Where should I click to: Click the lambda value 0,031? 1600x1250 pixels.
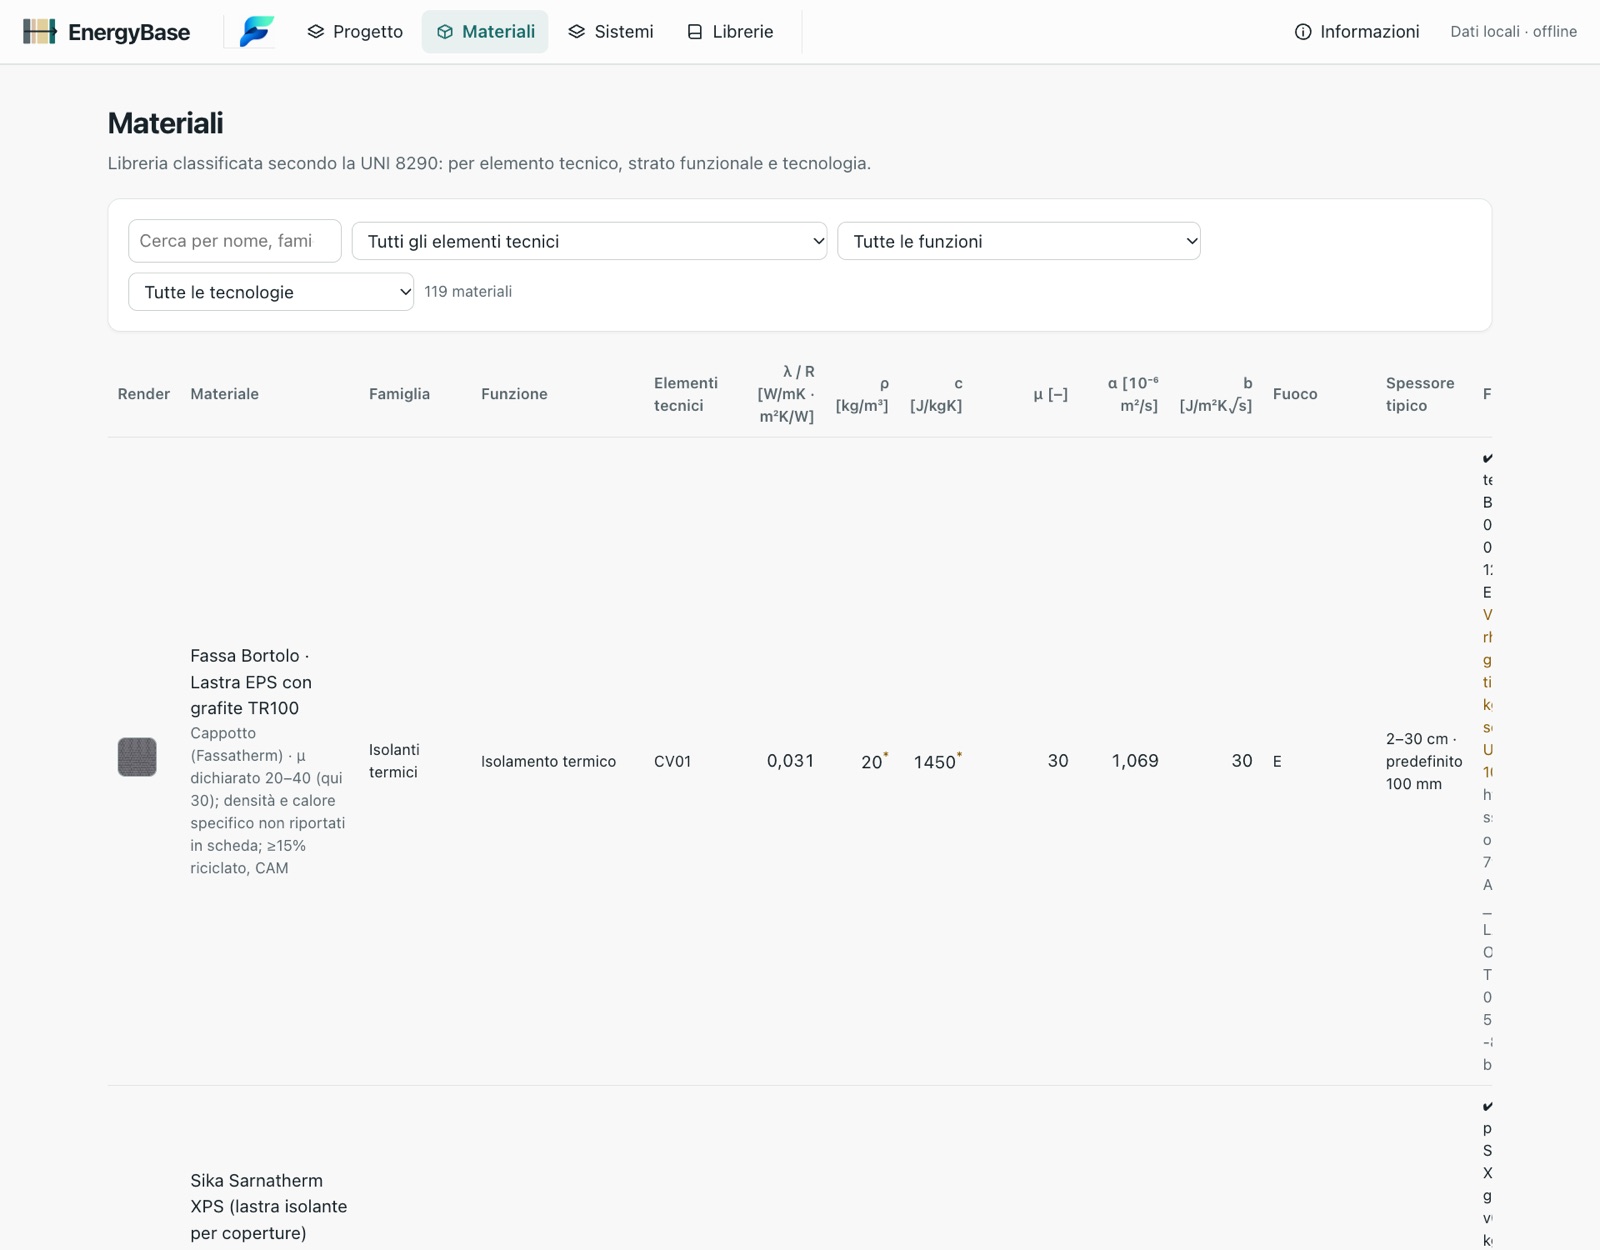(x=790, y=761)
